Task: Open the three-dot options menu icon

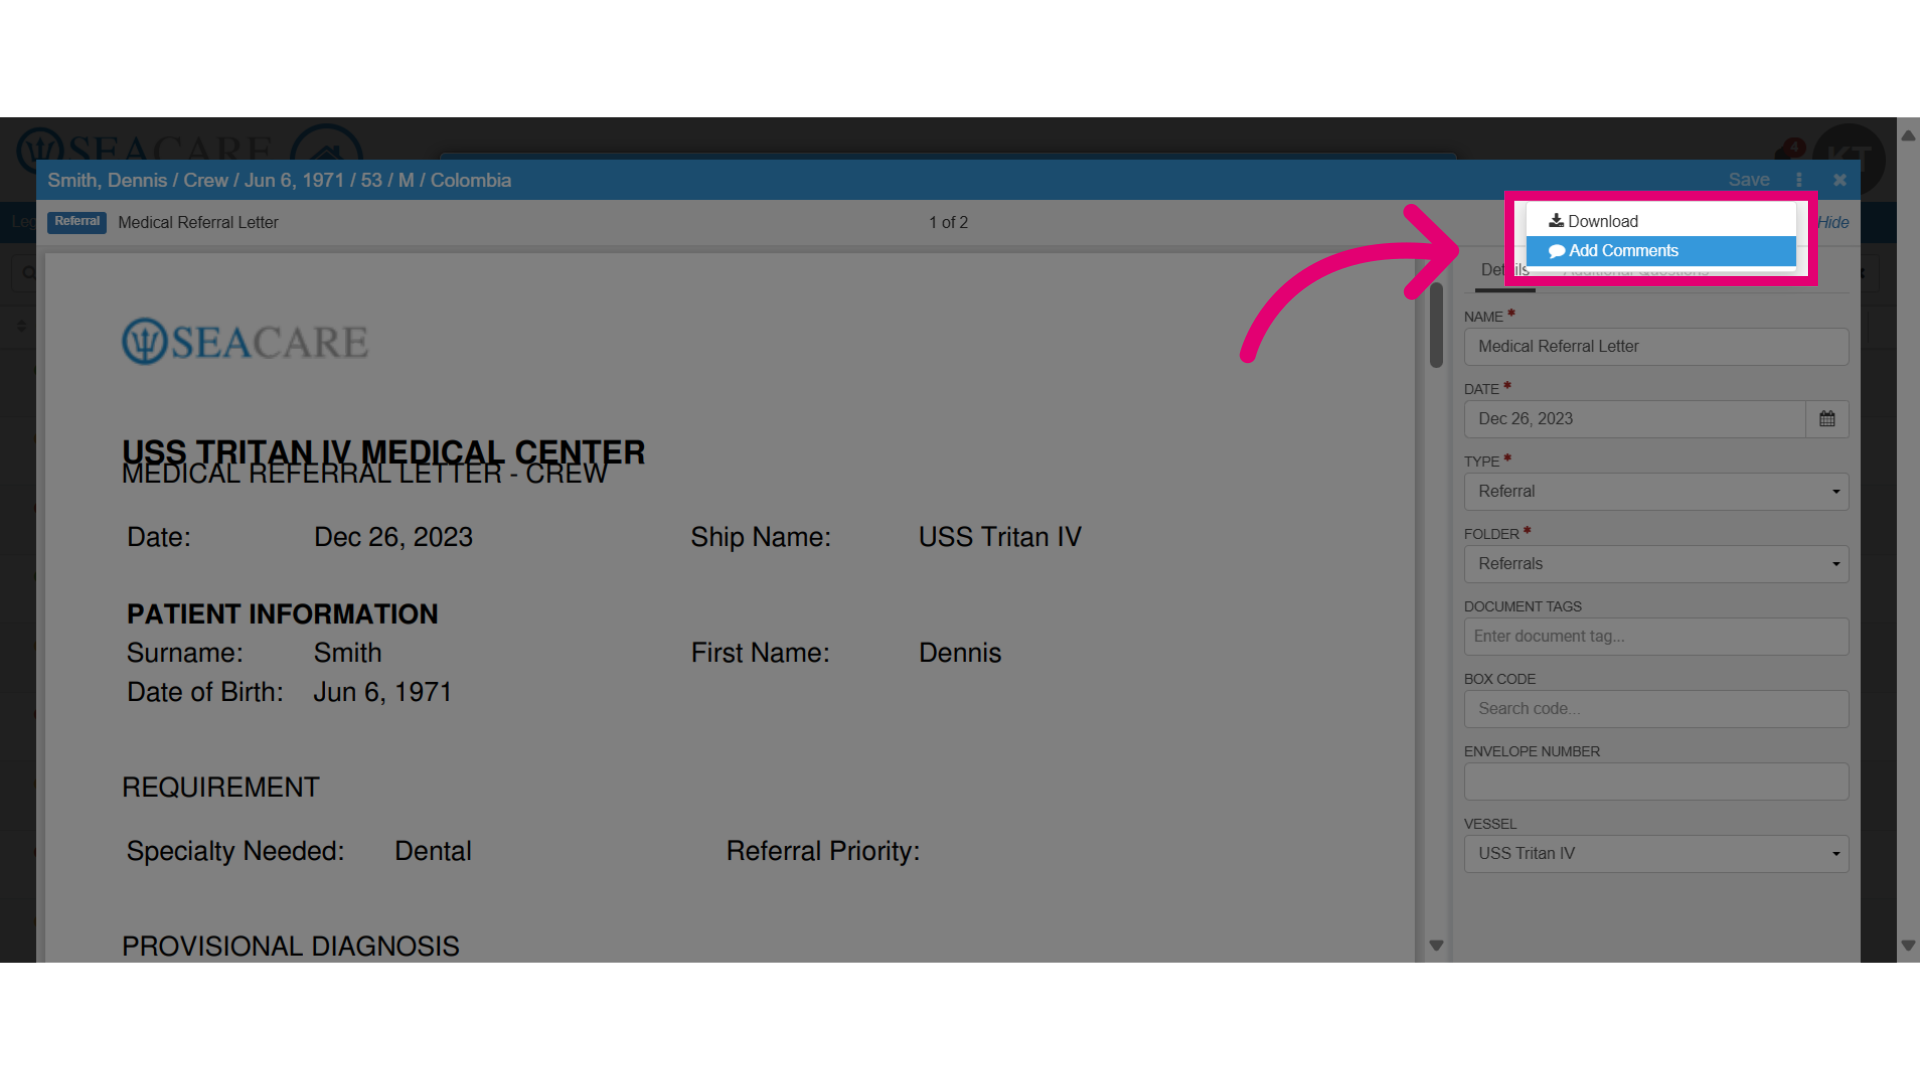Action: [x=1799, y=180]
